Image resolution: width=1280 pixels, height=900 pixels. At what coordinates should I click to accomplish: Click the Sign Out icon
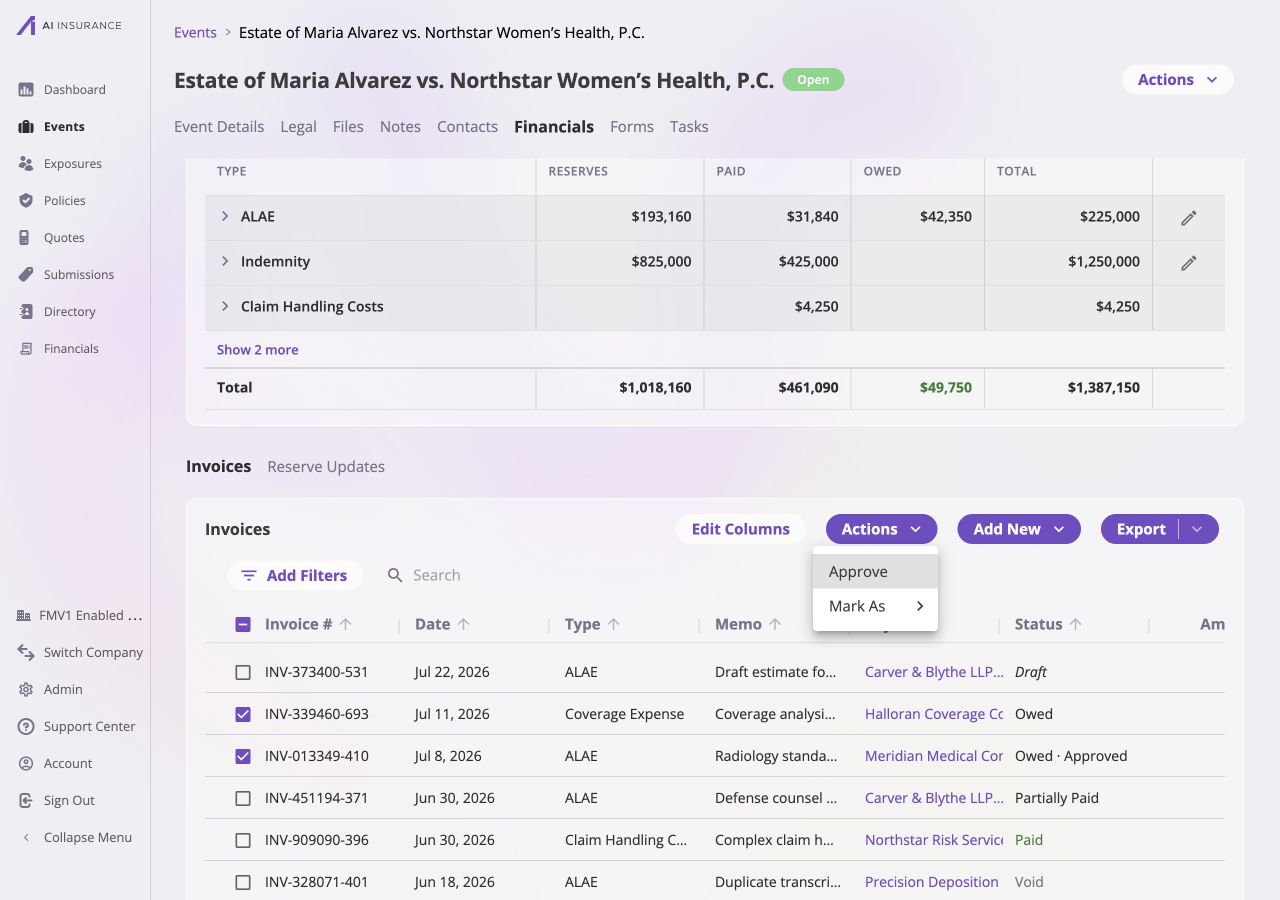tap(26, 801)
